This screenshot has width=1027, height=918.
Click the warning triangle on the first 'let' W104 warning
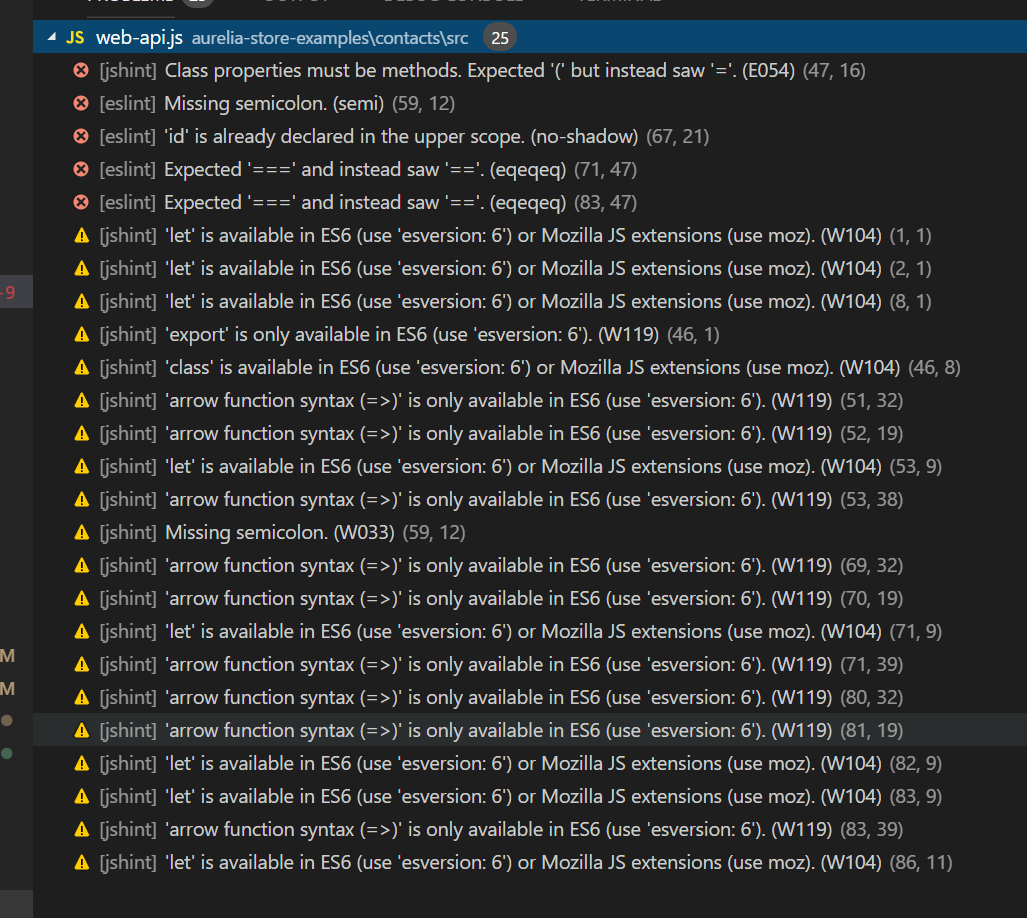tap(81, 235)
